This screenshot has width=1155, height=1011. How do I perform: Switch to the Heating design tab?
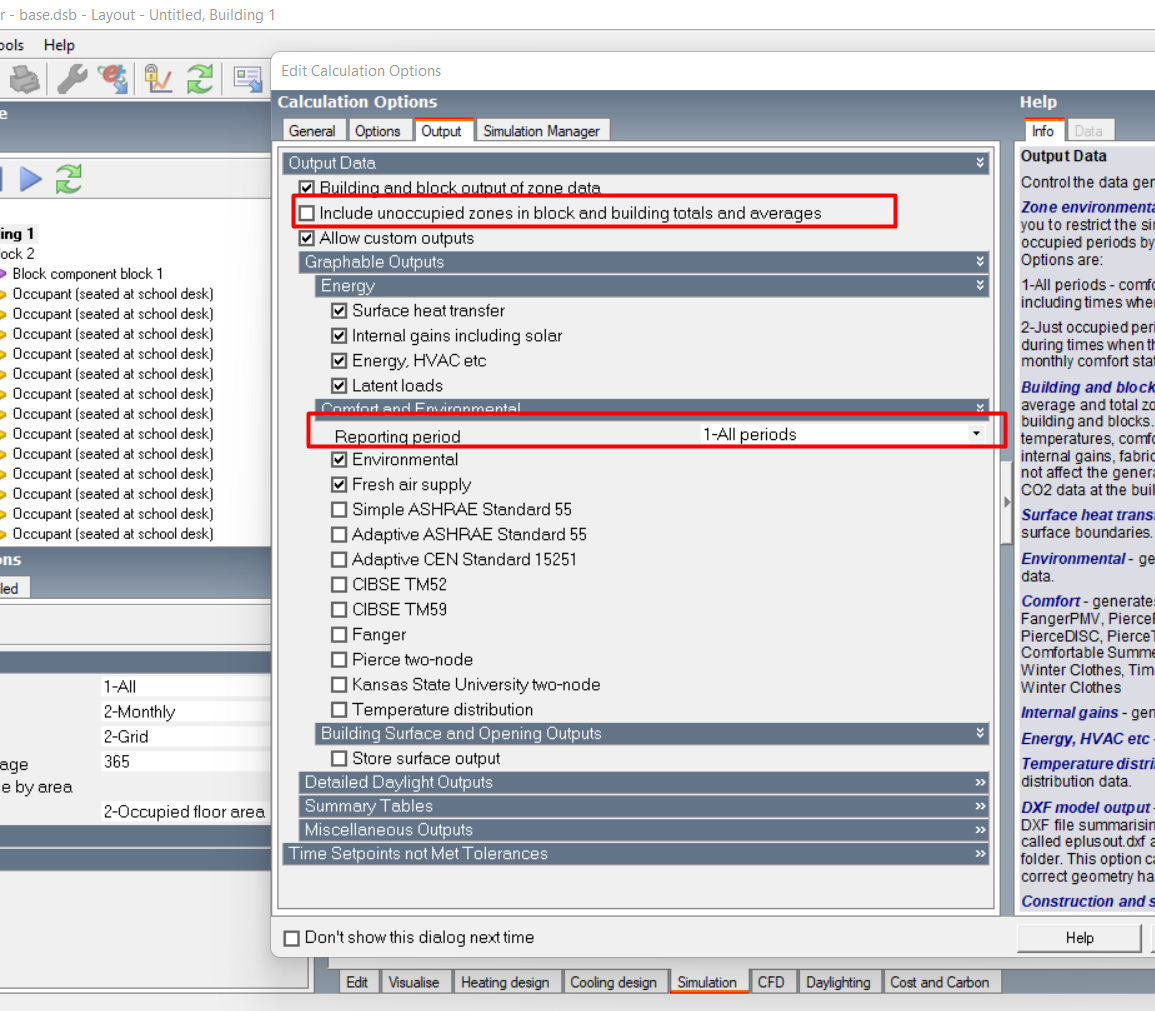[x=505, y=982]
